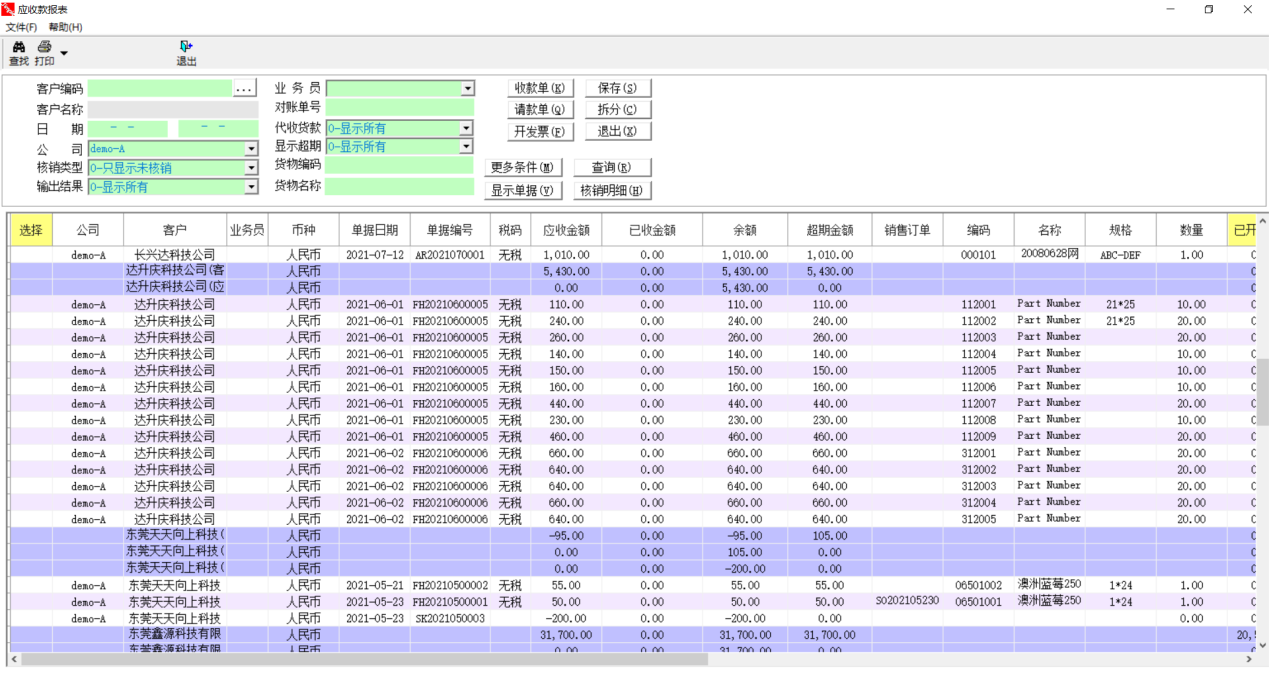
Task: Click the 打印 printer toolbar icon
Action: coord(44,46)
